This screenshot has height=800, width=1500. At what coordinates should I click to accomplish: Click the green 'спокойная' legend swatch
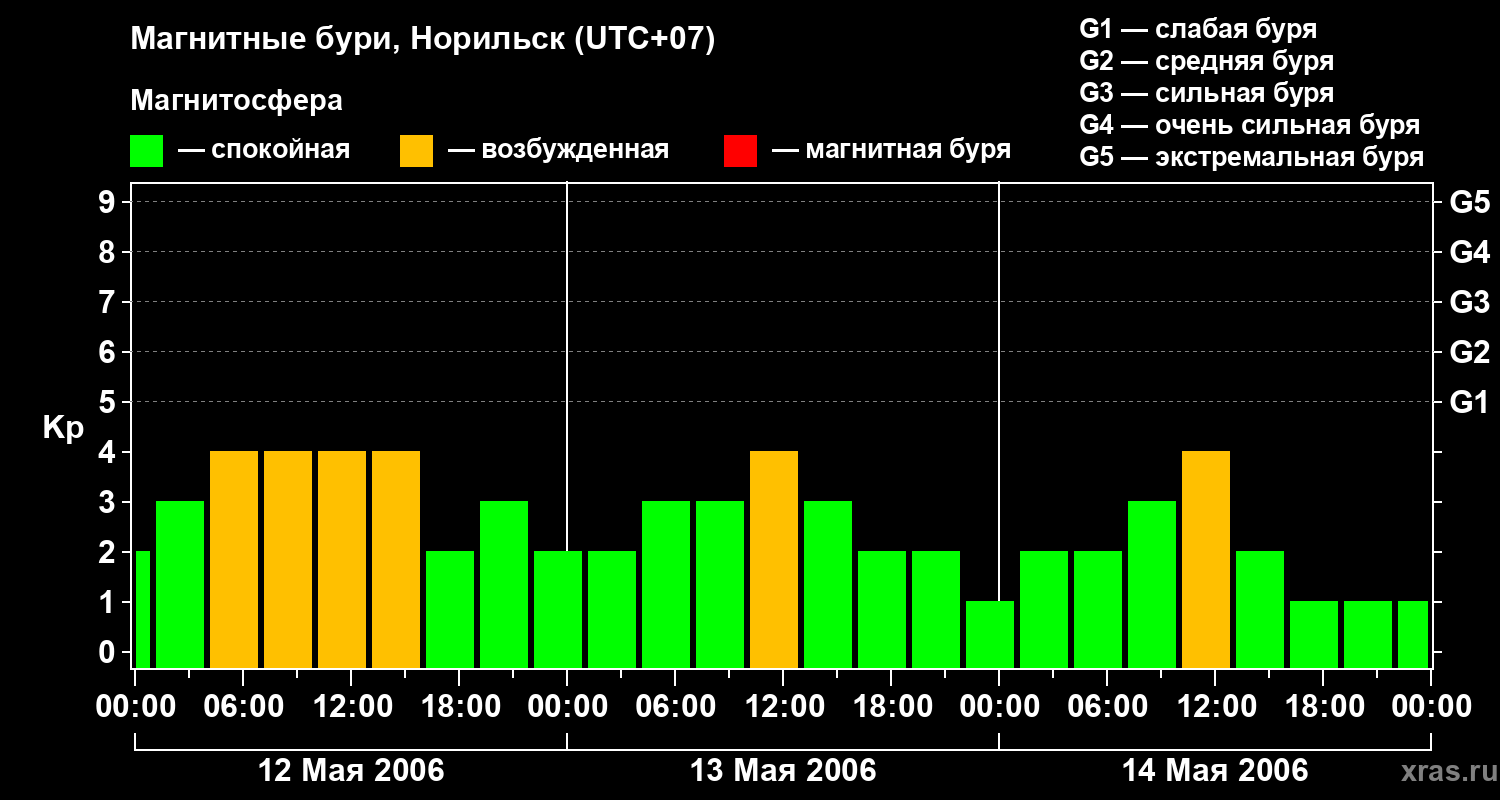point(146,151)
